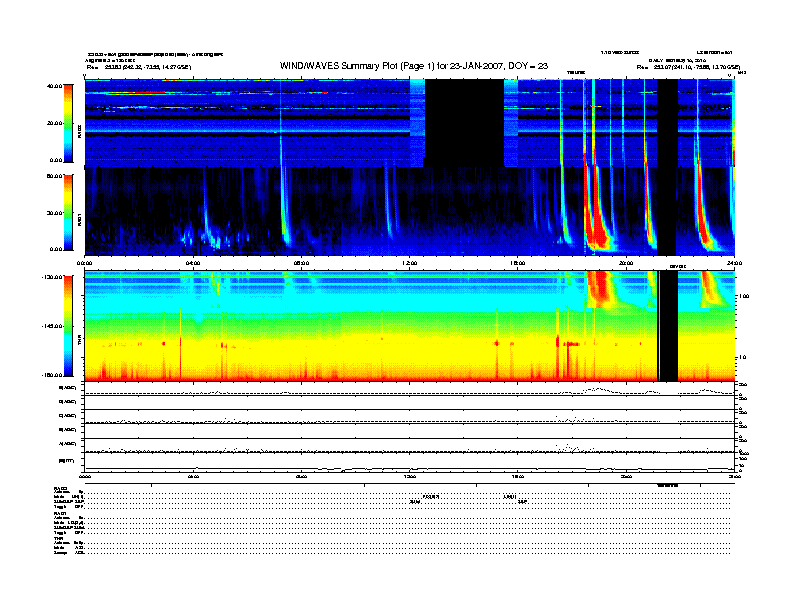This screenshot has width=792, height=612.
Task: Select the RAD1 color scale bar
Action: click(68, 213)
